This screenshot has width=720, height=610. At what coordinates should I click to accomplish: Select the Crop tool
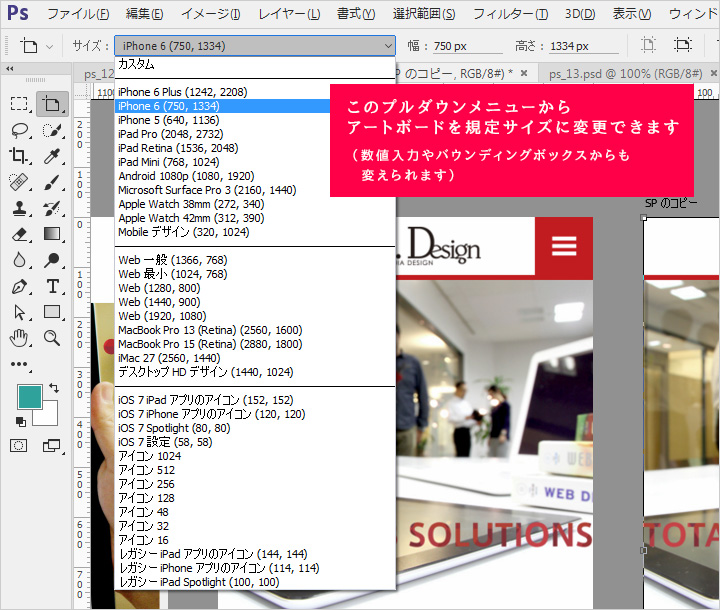19,156
